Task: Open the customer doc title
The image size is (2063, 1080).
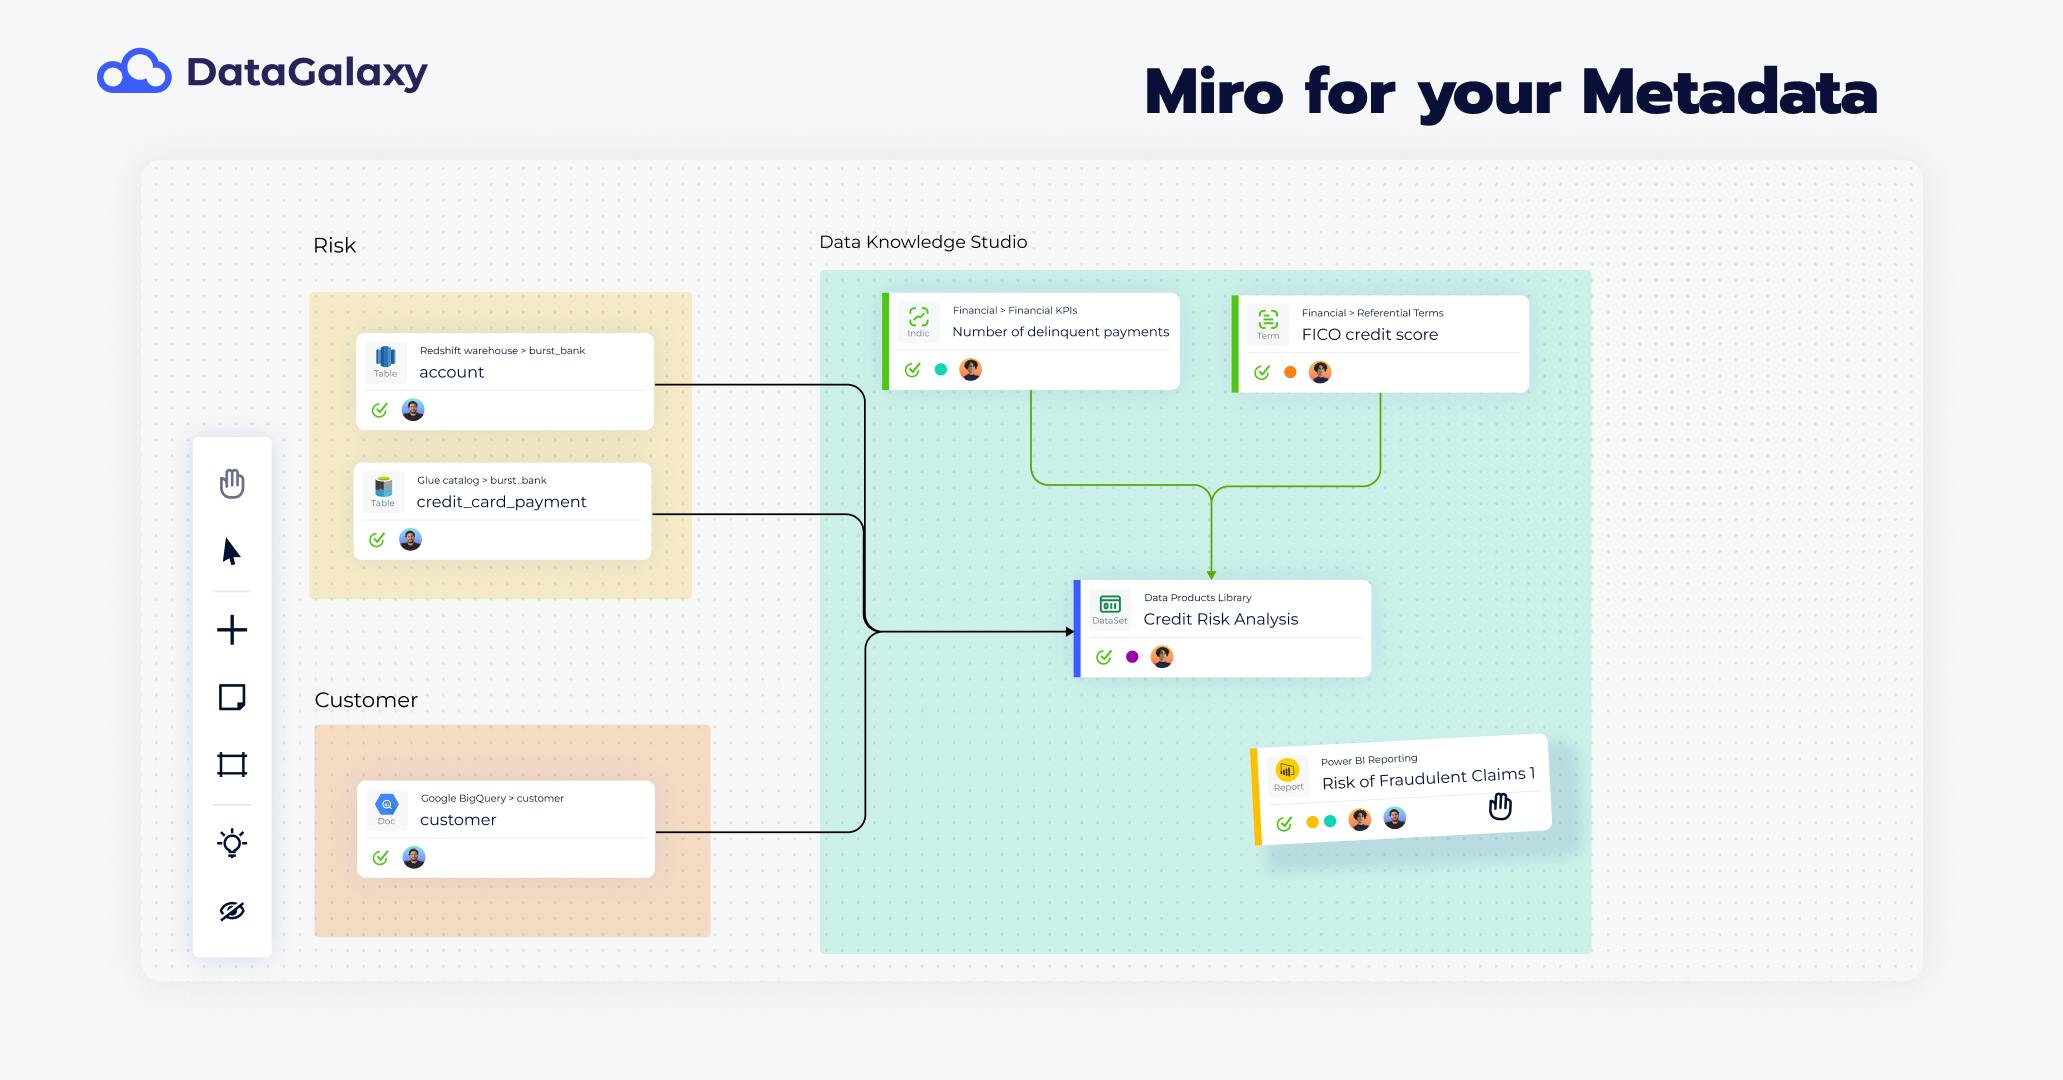Action: (458, 821)
